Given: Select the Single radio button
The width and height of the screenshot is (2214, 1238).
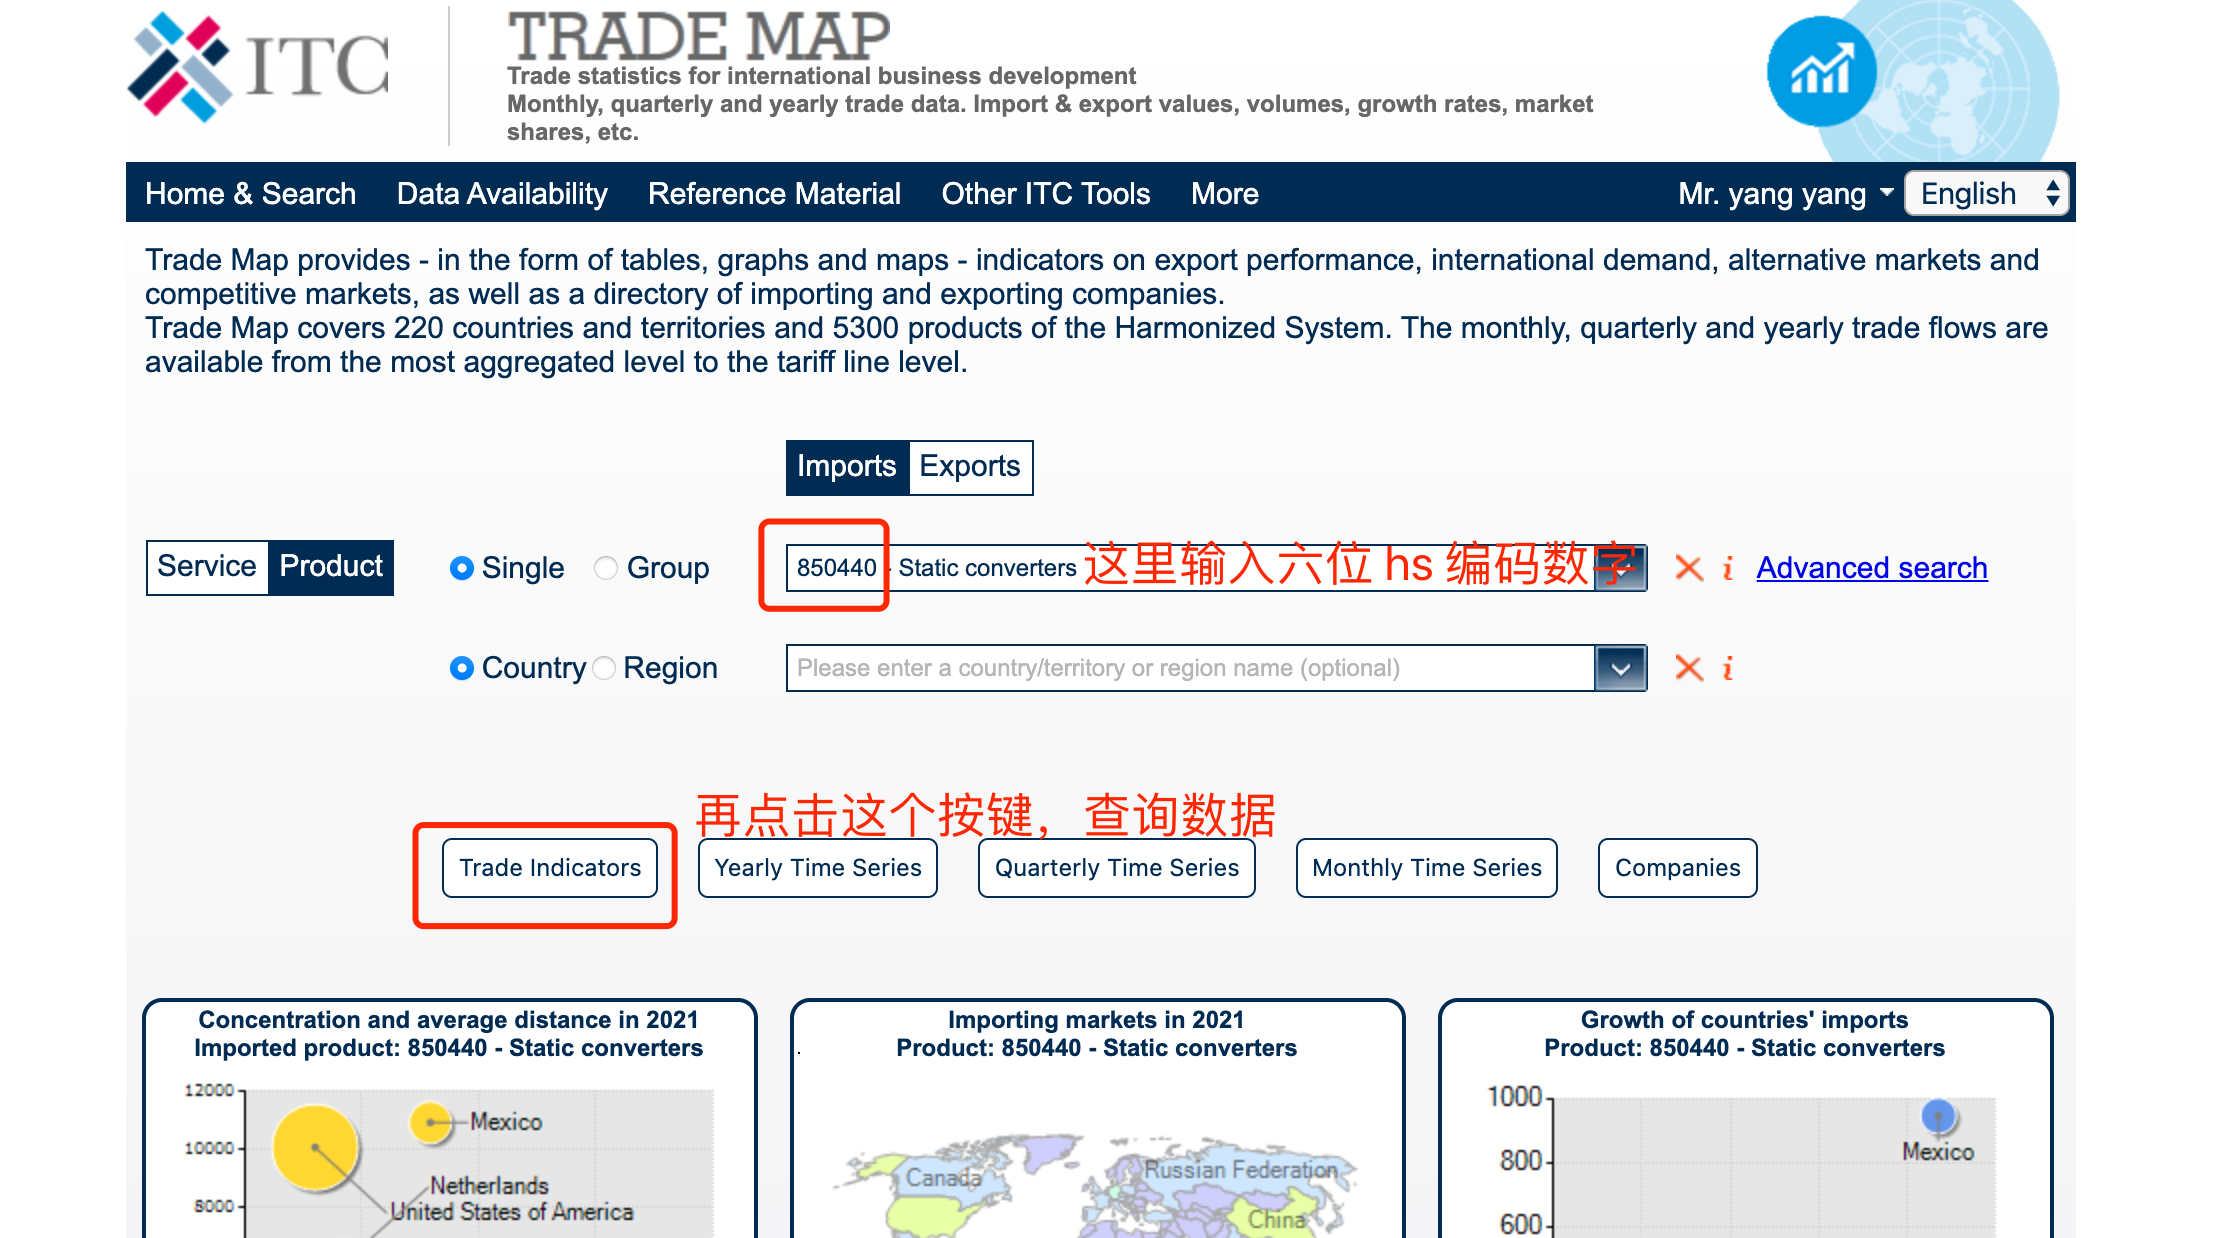Looking at the screenshot, I should pyautogui.click(x=462, y=568).
